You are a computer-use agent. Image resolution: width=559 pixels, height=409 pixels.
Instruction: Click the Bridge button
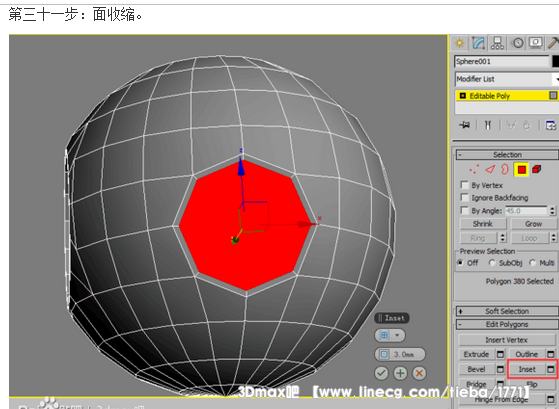pyautogui.click(x=476, y=384)
